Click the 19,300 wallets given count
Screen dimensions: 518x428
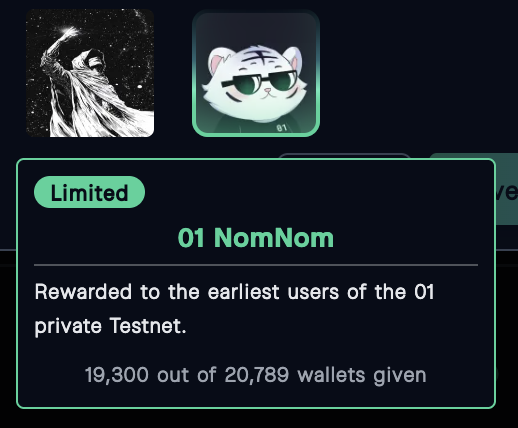click(x=117, y=375)
